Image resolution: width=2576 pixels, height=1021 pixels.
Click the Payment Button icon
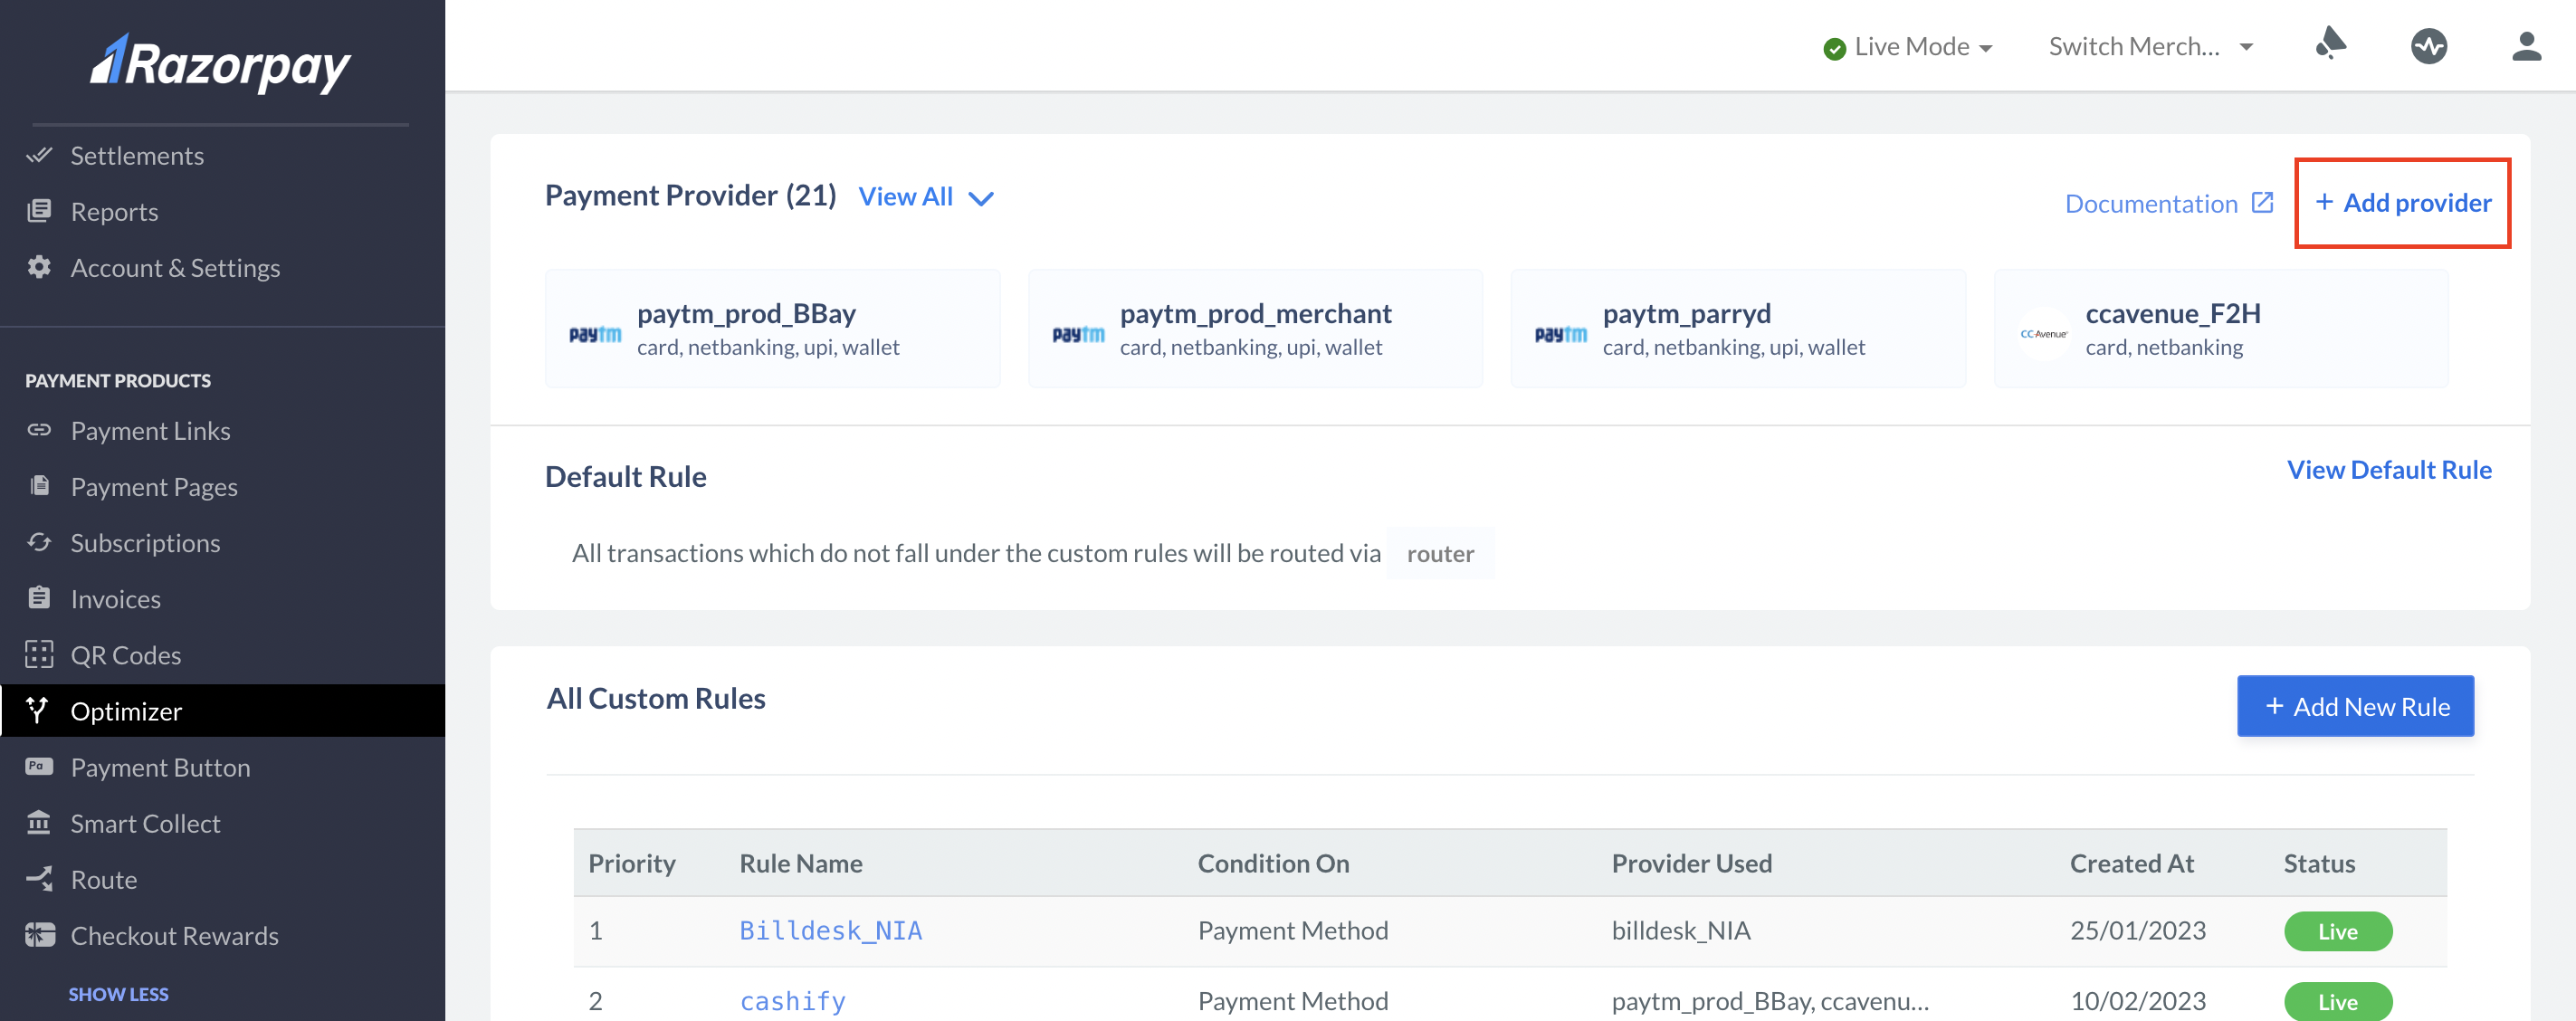(x=39, y=766)
